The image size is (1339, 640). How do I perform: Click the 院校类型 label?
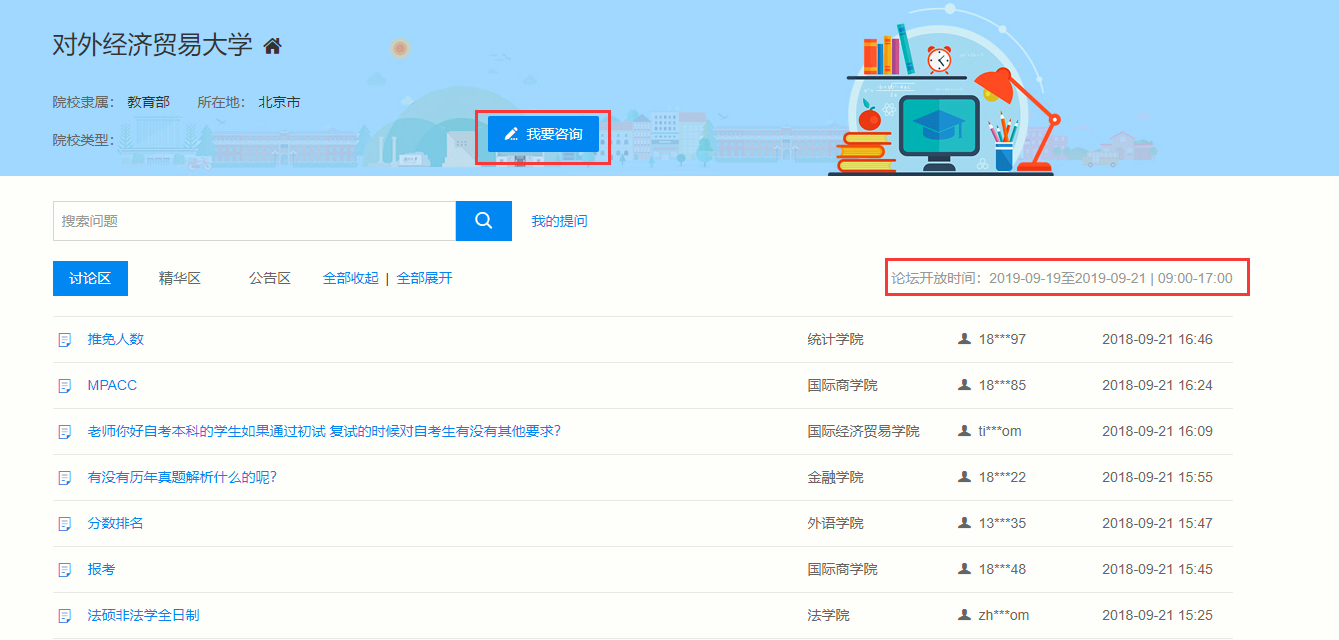(x=83, y=140)
